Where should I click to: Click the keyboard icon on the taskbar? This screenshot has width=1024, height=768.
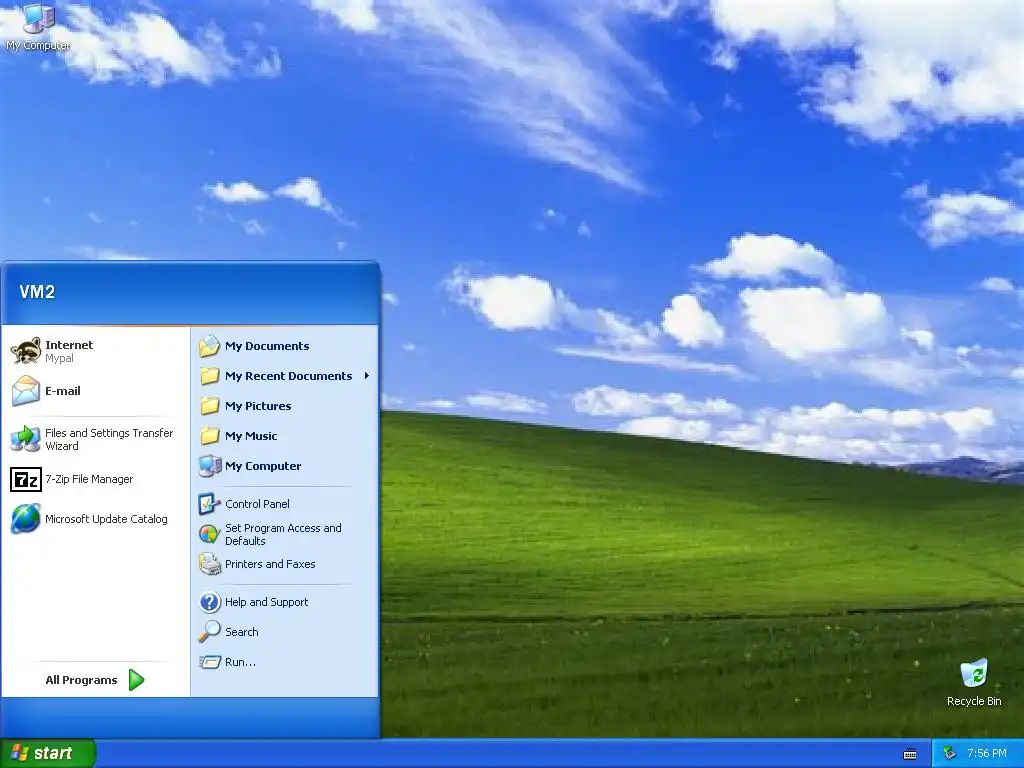point(910,754)
